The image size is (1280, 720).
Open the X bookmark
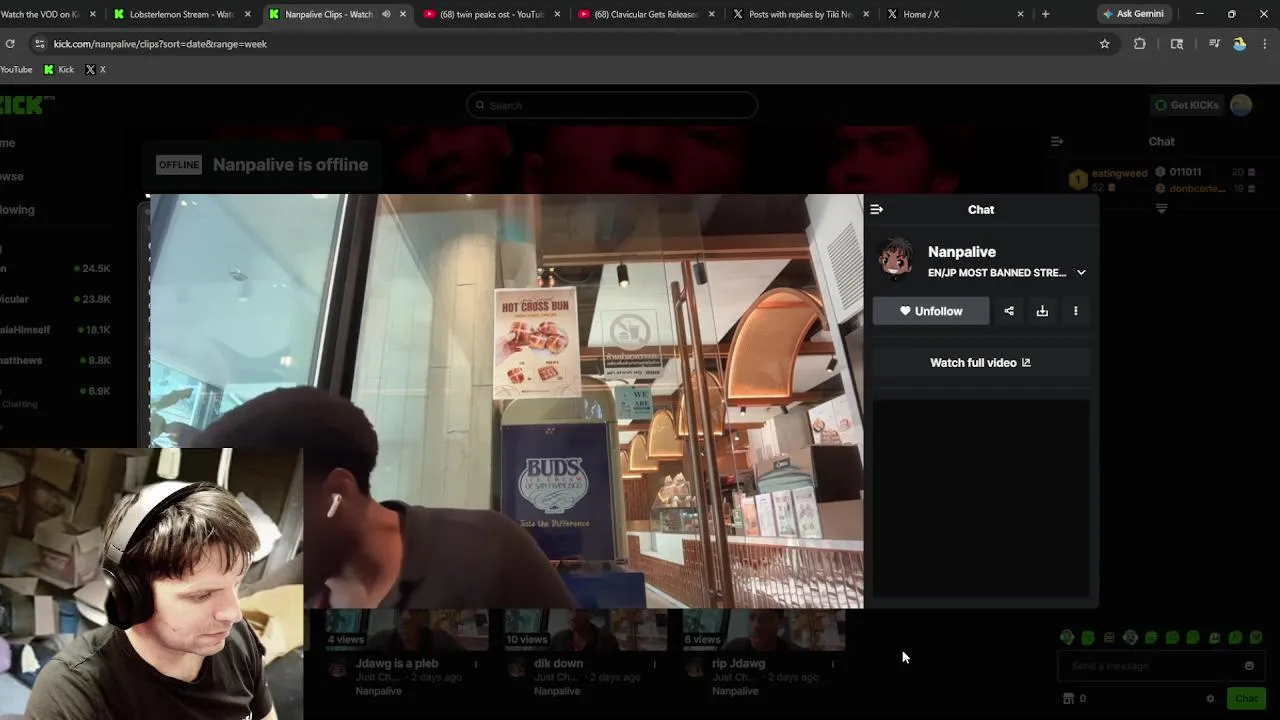(96, 70)
